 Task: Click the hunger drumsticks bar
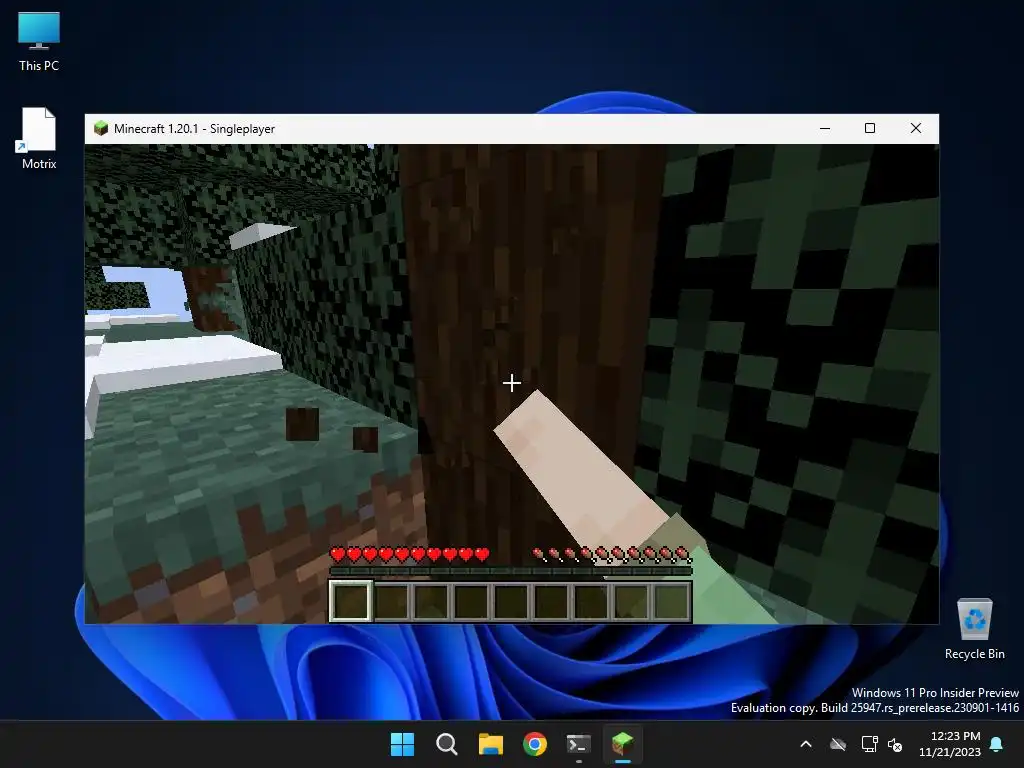pos(613,555)
